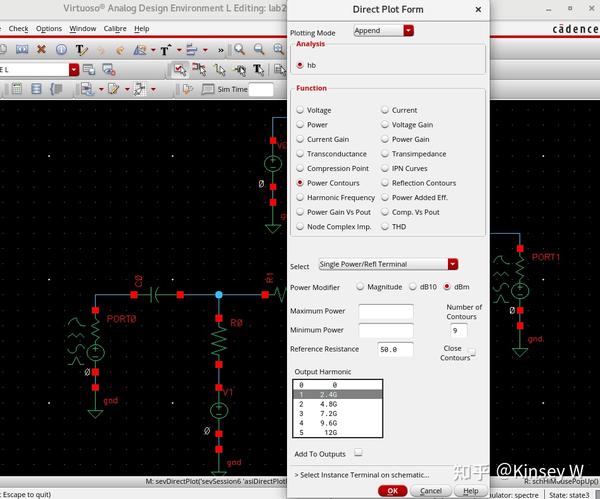This screenshot has width=600, height=499.
Task: Expand the toolbar overflow chevron »
Action: [x=221, y=50]
